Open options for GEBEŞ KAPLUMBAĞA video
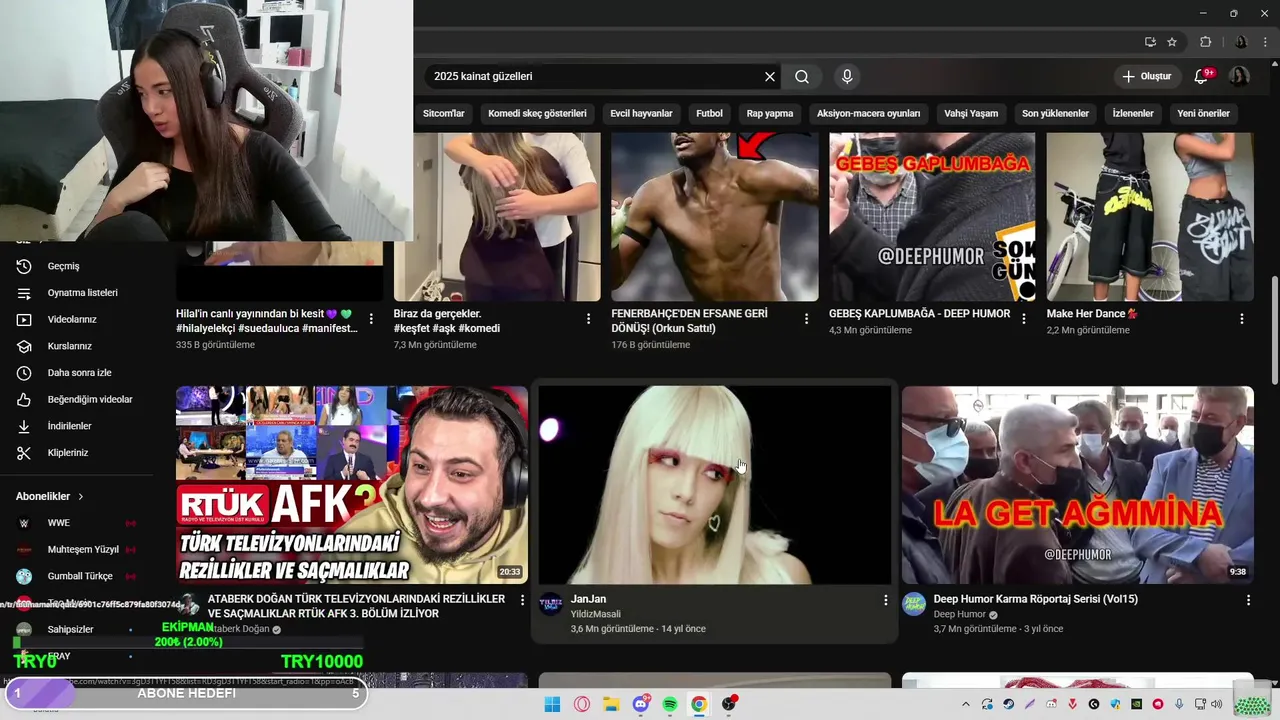This screenshot has height=720, width=1280. [x=1023, y=319]
